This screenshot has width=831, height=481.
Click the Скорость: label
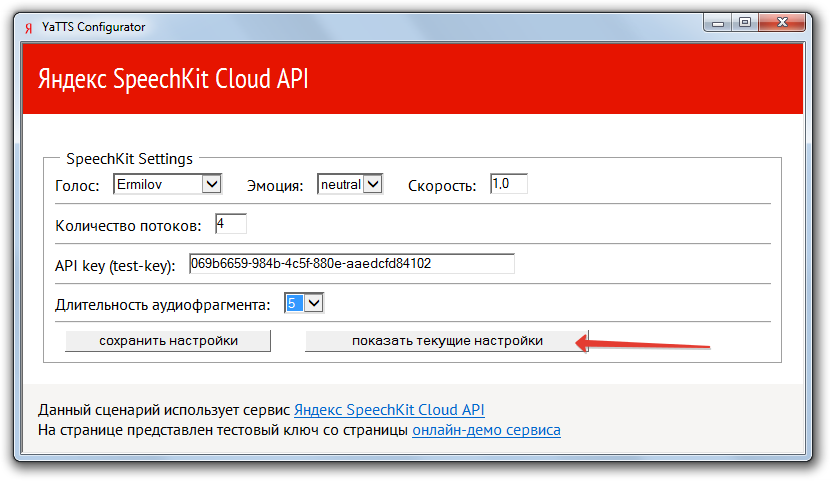point(442,185)
